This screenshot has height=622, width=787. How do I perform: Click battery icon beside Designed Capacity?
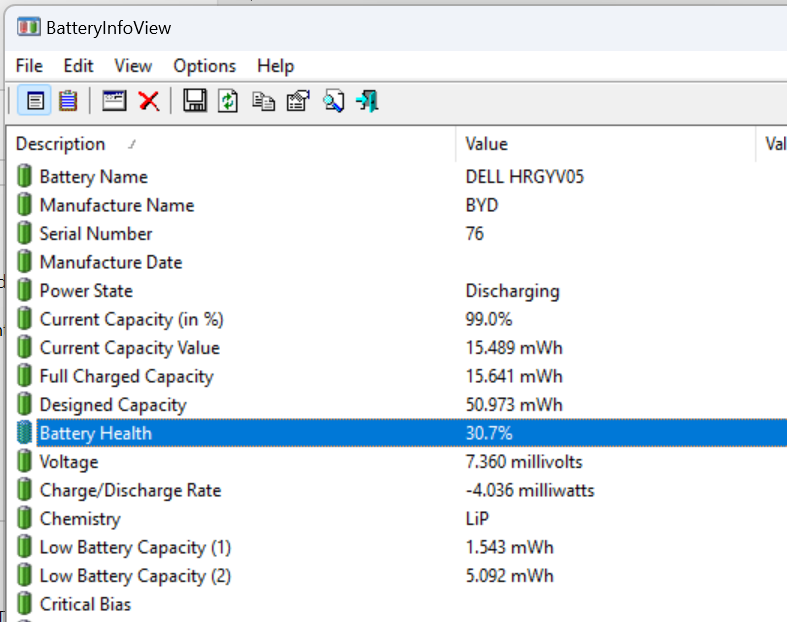coord(24,404)
